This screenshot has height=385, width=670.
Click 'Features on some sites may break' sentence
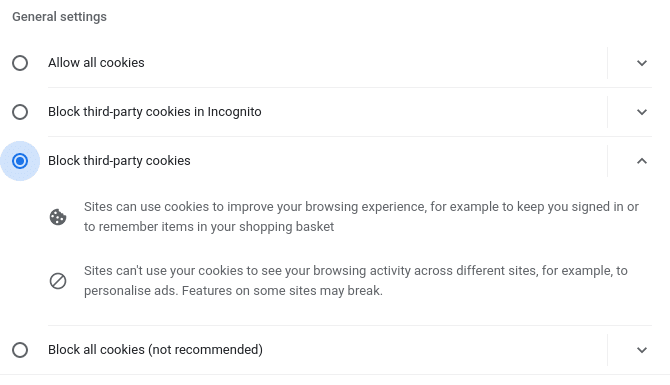click(x=282, y=291)
